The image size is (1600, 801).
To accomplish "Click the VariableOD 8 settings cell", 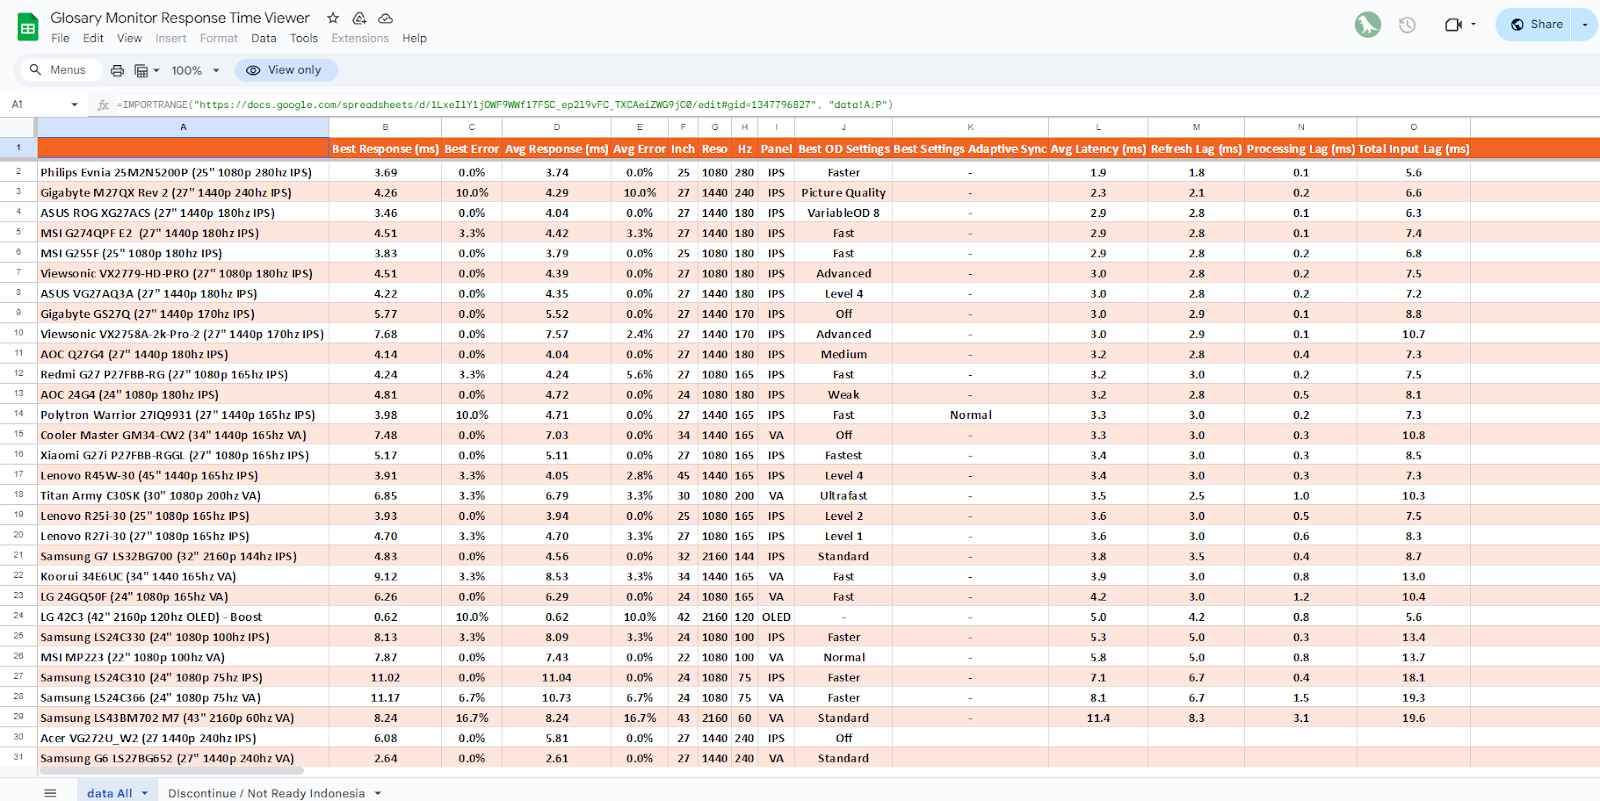I will click(x=844, y=212).
